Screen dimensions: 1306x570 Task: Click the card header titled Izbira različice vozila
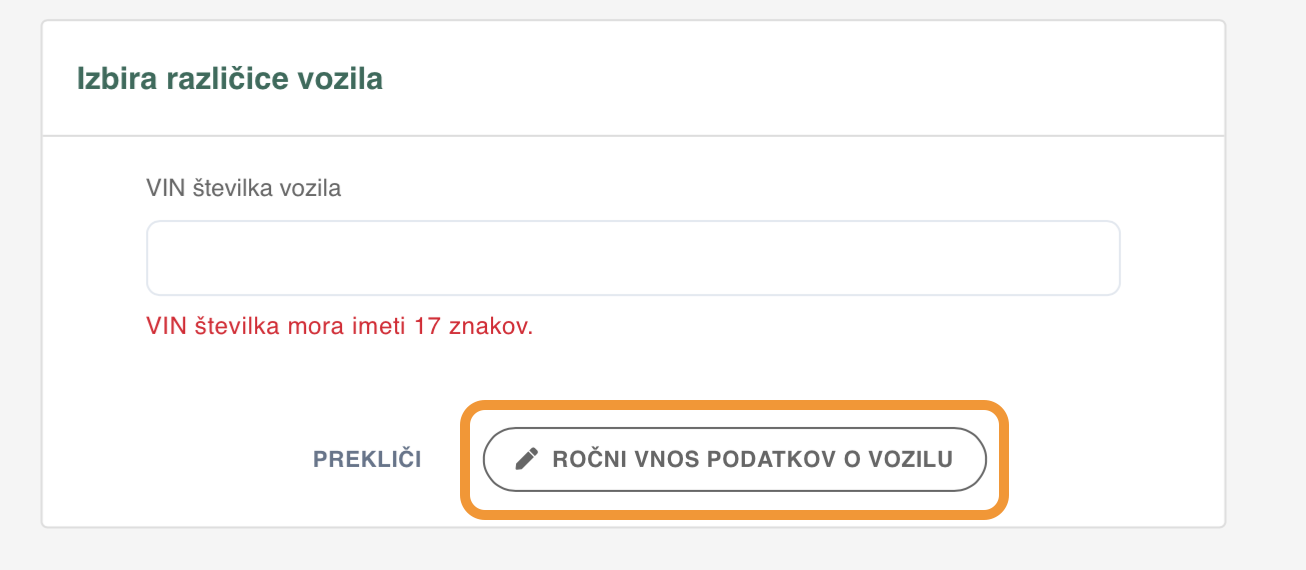(x=633, y=79)
